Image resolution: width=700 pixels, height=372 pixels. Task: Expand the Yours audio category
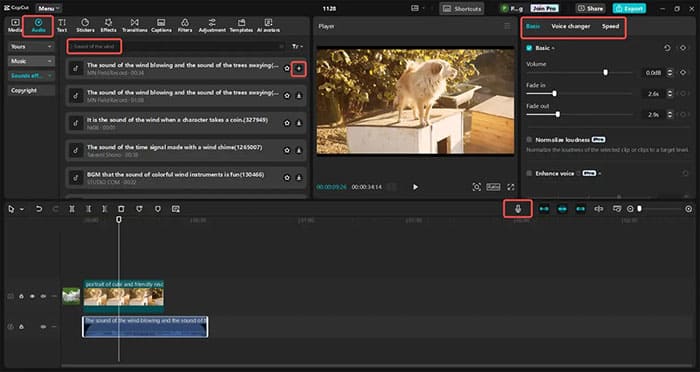point(31,46)
